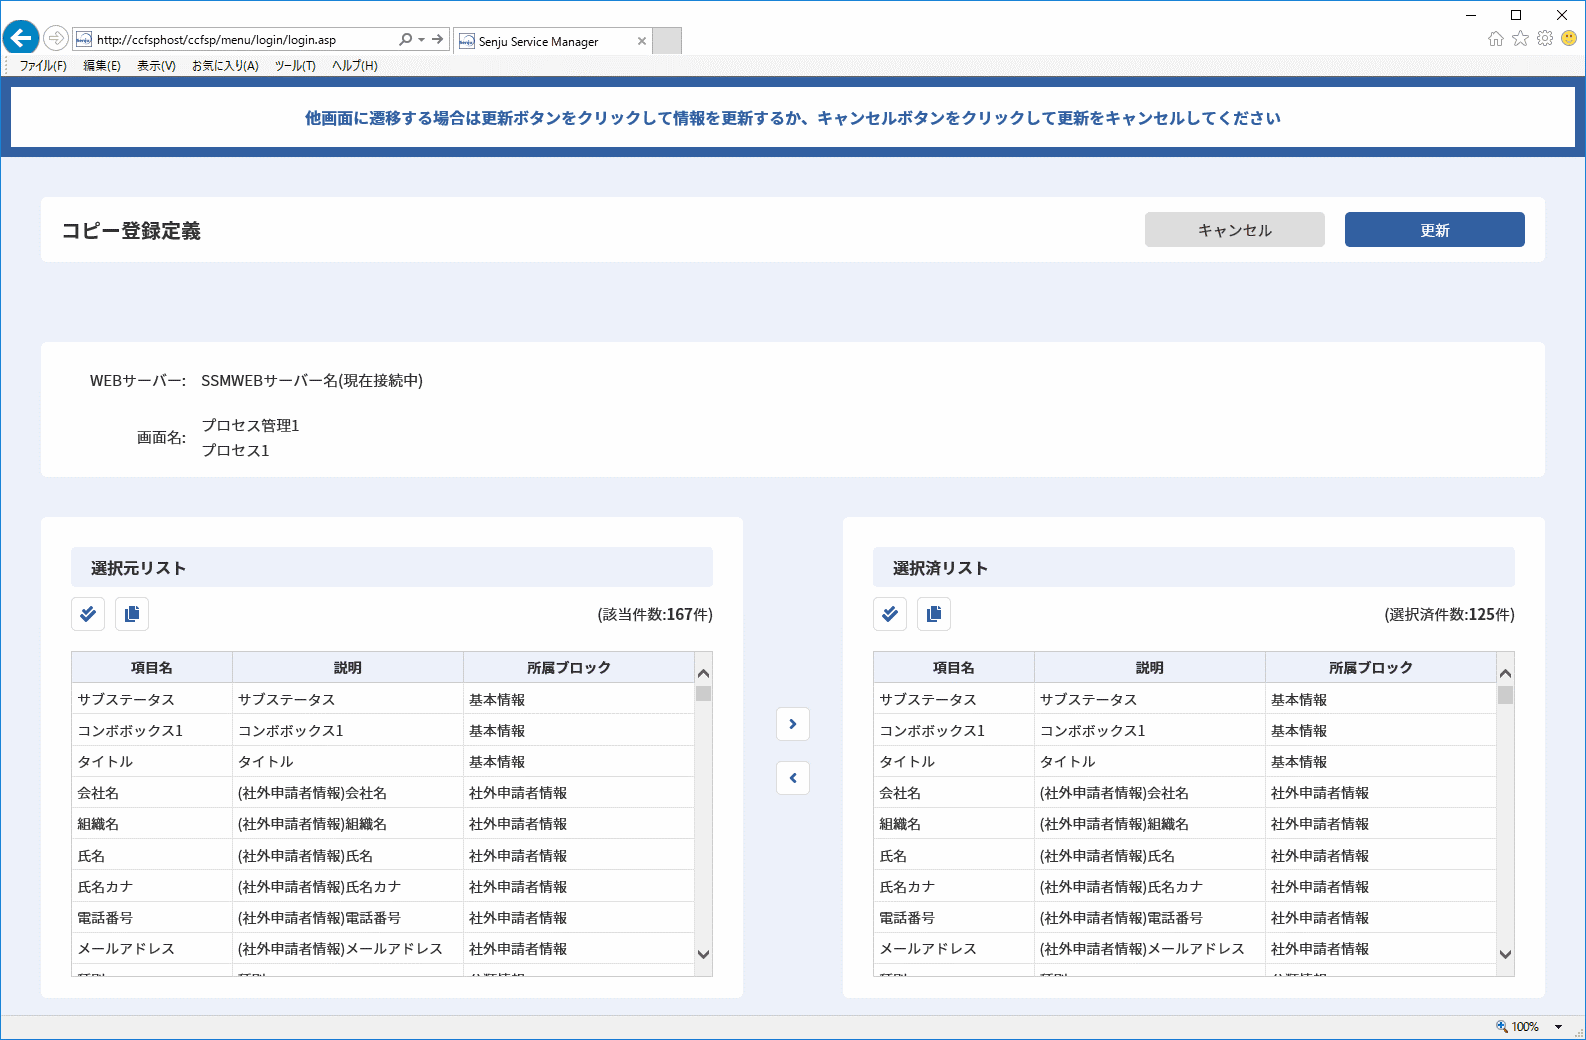The width and height of the screenshot is (1586, 1040).
Task: Open the 編集(E) menu
Action: tap(102, 66)
